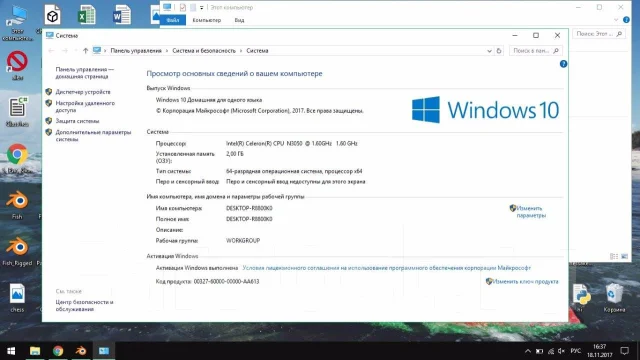The width and height of the screenshot is (640, 360).
Task: Click the search box in Explorer window
Action: tap(599, 34)
